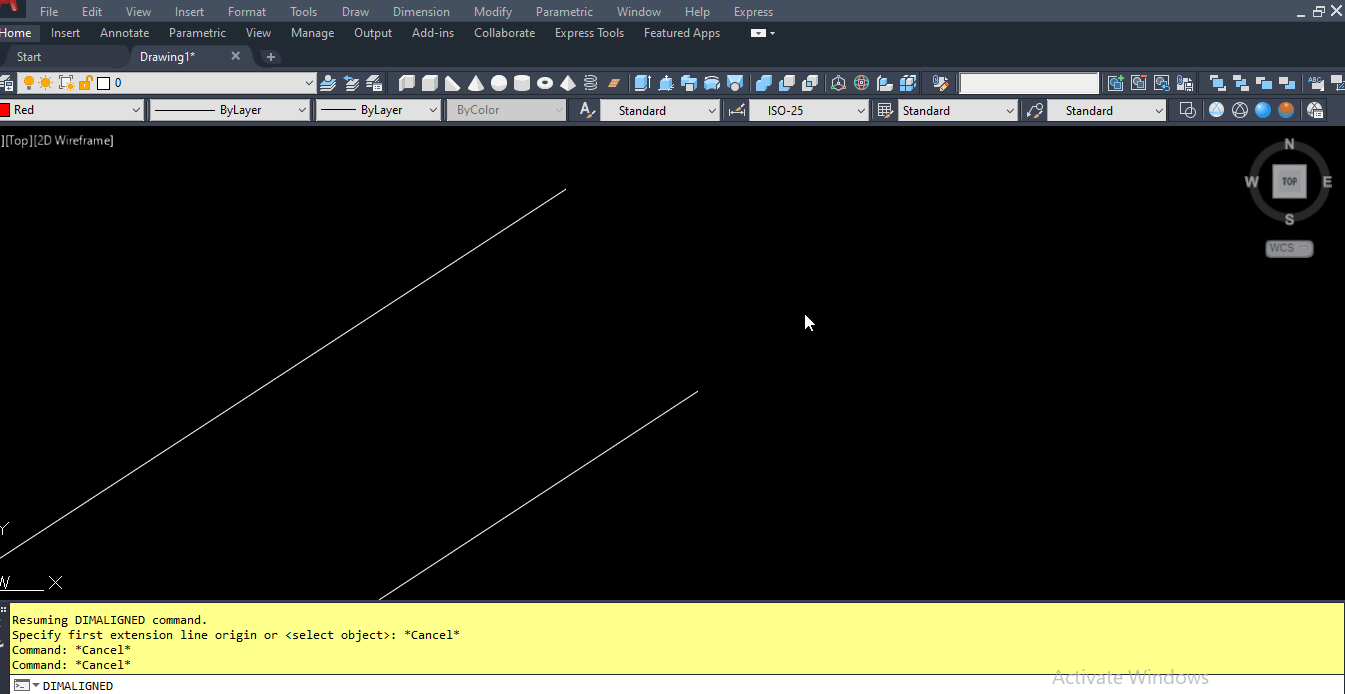
Task: Select the Torus solid tool
Action: coord(544,83)
